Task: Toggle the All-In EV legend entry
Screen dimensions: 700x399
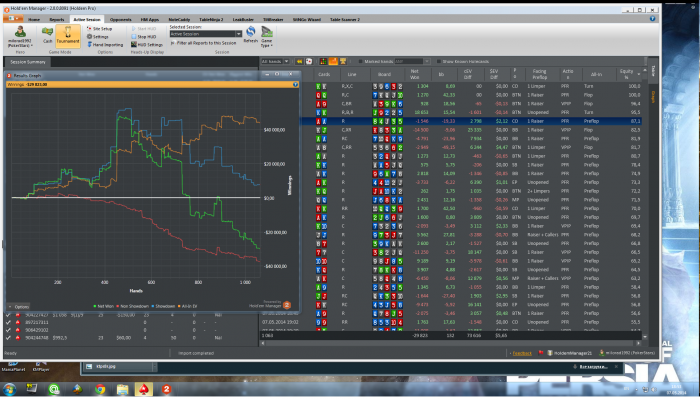Action: (x=188, y=306)
